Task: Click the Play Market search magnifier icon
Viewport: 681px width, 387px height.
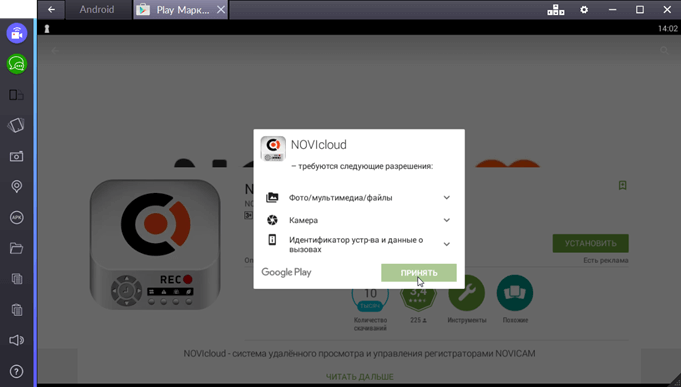Action: [x=664, y=51]
